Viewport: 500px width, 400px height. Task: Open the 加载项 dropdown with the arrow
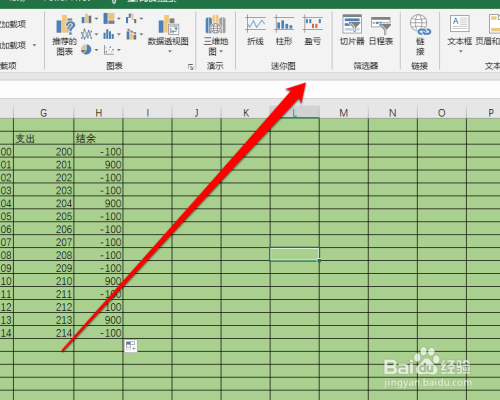pos(34,45)
